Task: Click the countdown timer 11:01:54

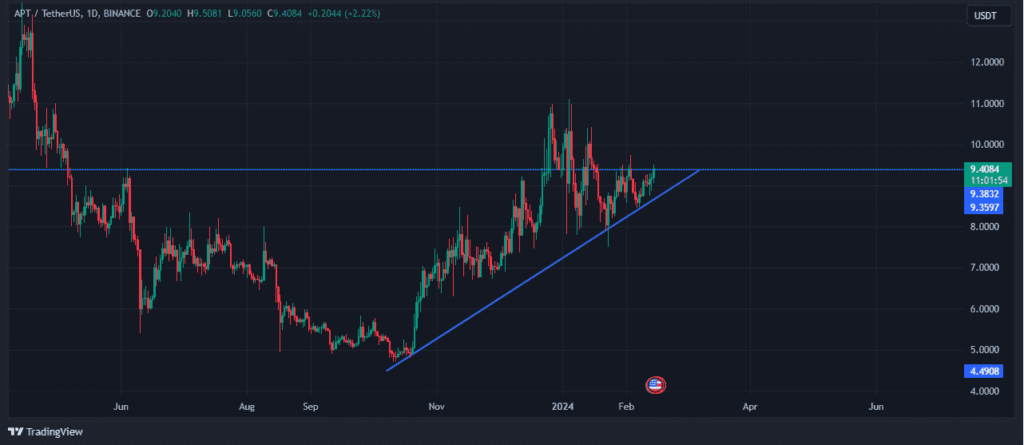Action: 987,180
